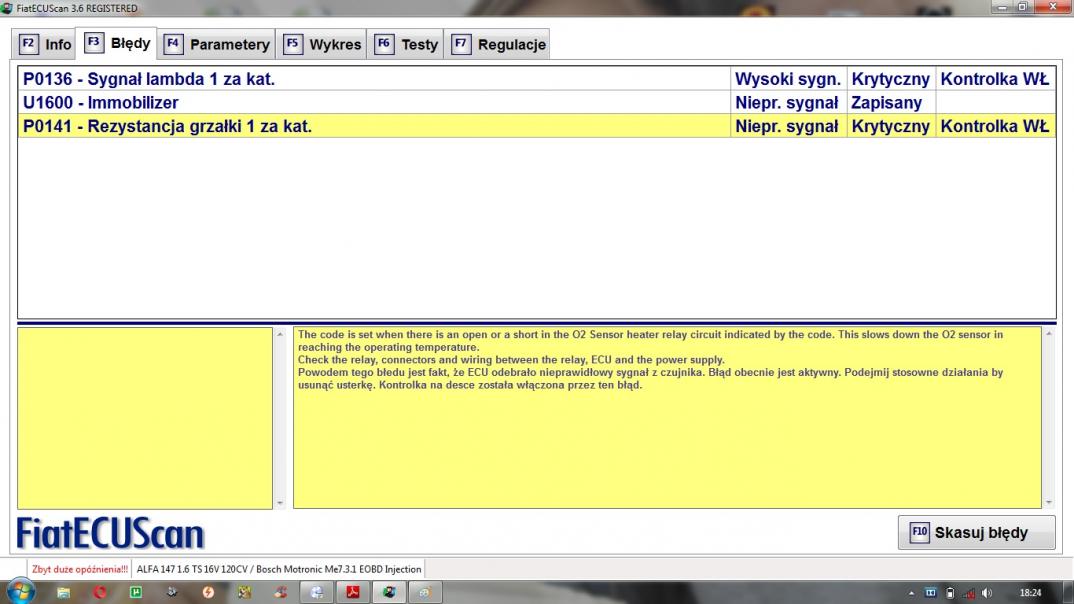
Task: Click the description panel's scroll-down arrow
Action: click(1049, 503)
